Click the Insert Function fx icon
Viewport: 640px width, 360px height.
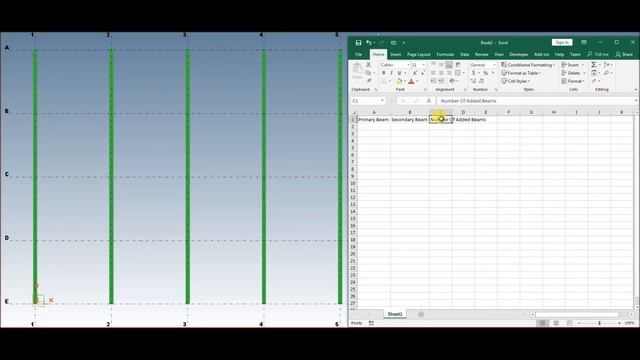point(429,101)
